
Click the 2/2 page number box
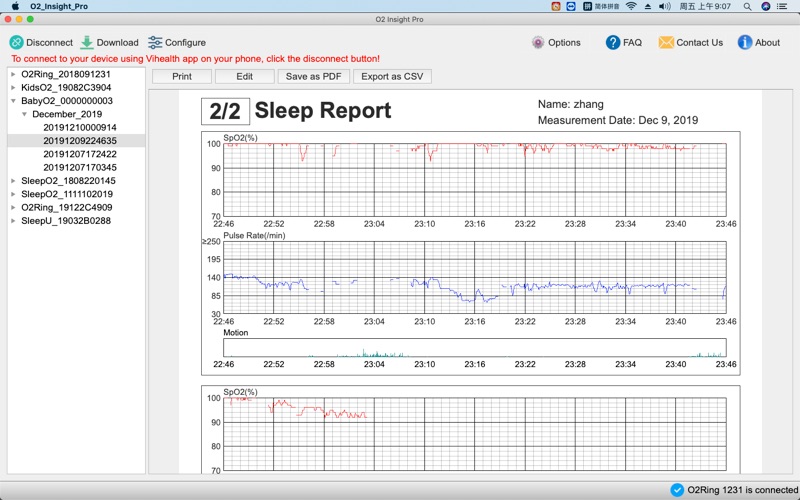coord(225,111)
